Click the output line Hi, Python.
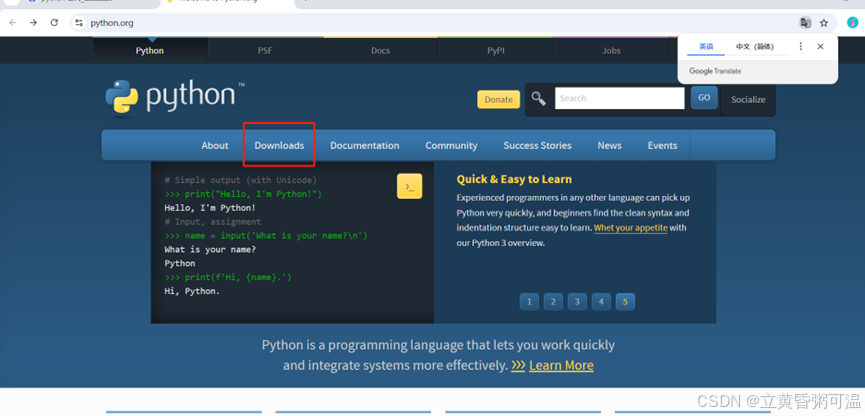This screenshot has height=416, width=865. tap(192, 291)
